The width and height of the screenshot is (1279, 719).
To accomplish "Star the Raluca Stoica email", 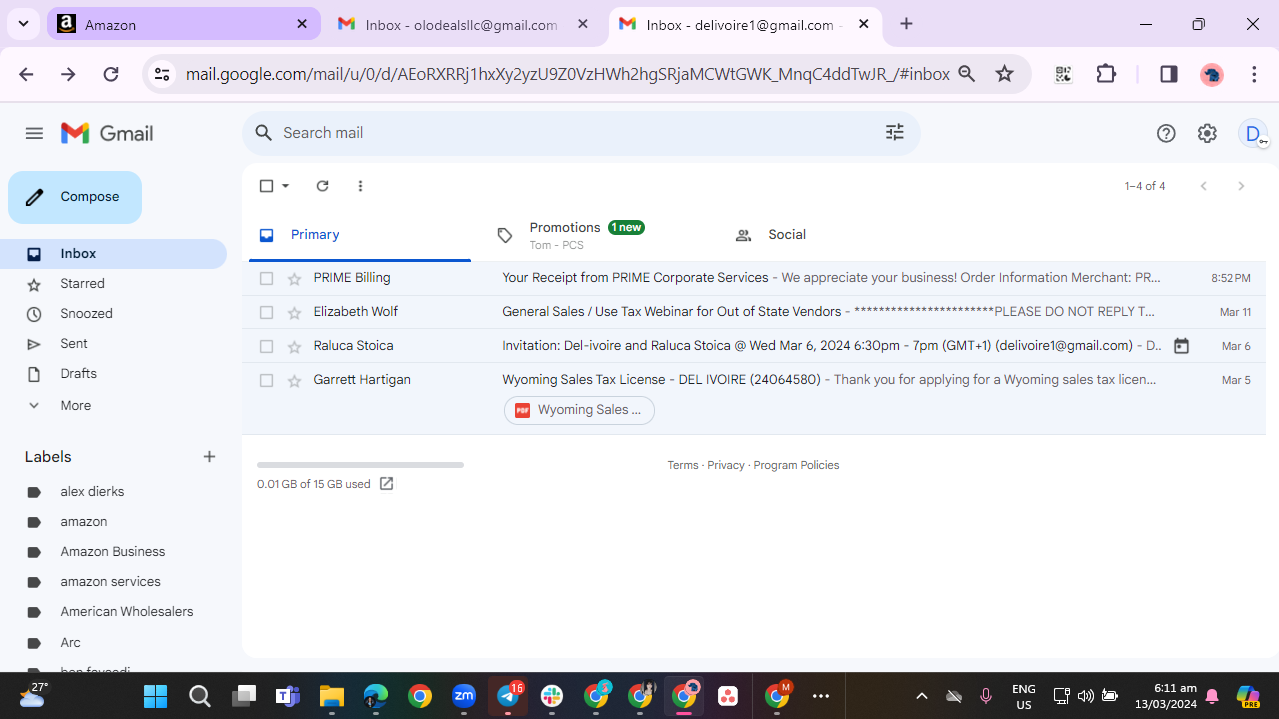I will coord(294,347).
